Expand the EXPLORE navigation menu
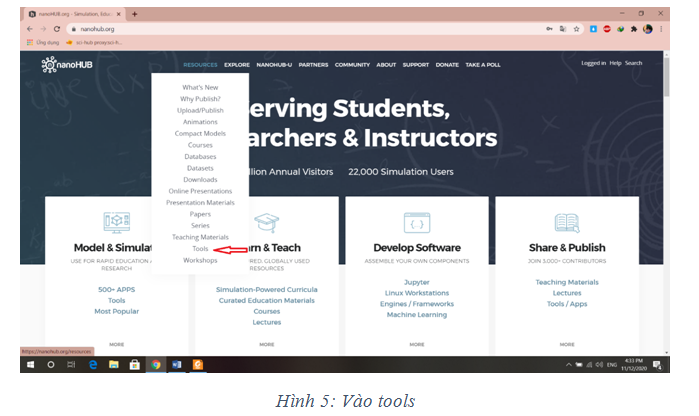 (237, 65)
